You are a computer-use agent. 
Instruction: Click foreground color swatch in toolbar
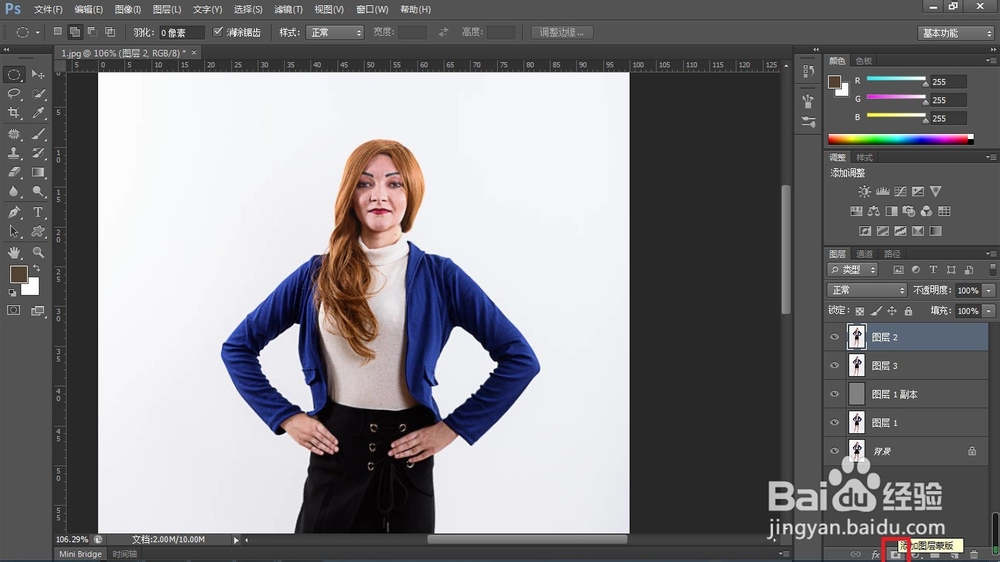[18, 274]
